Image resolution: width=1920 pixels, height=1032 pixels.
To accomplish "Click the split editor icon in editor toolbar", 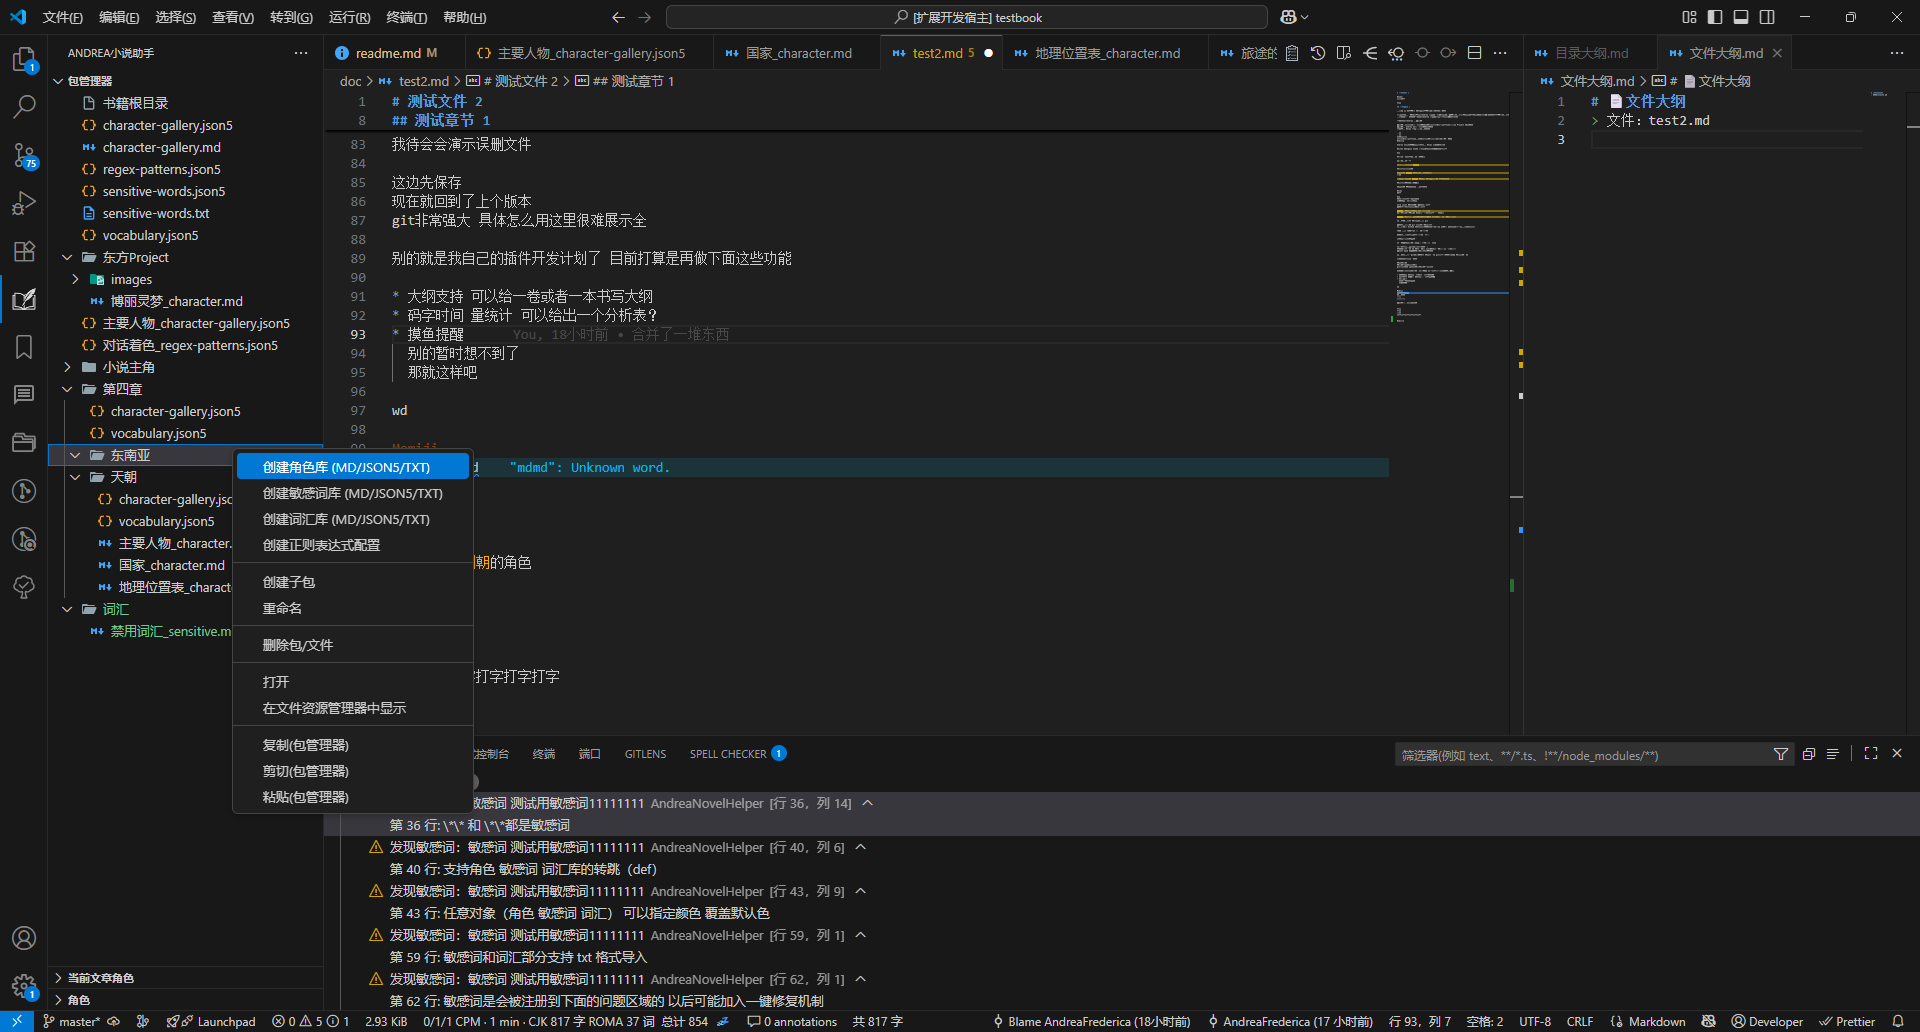I will pos(1474,53).
